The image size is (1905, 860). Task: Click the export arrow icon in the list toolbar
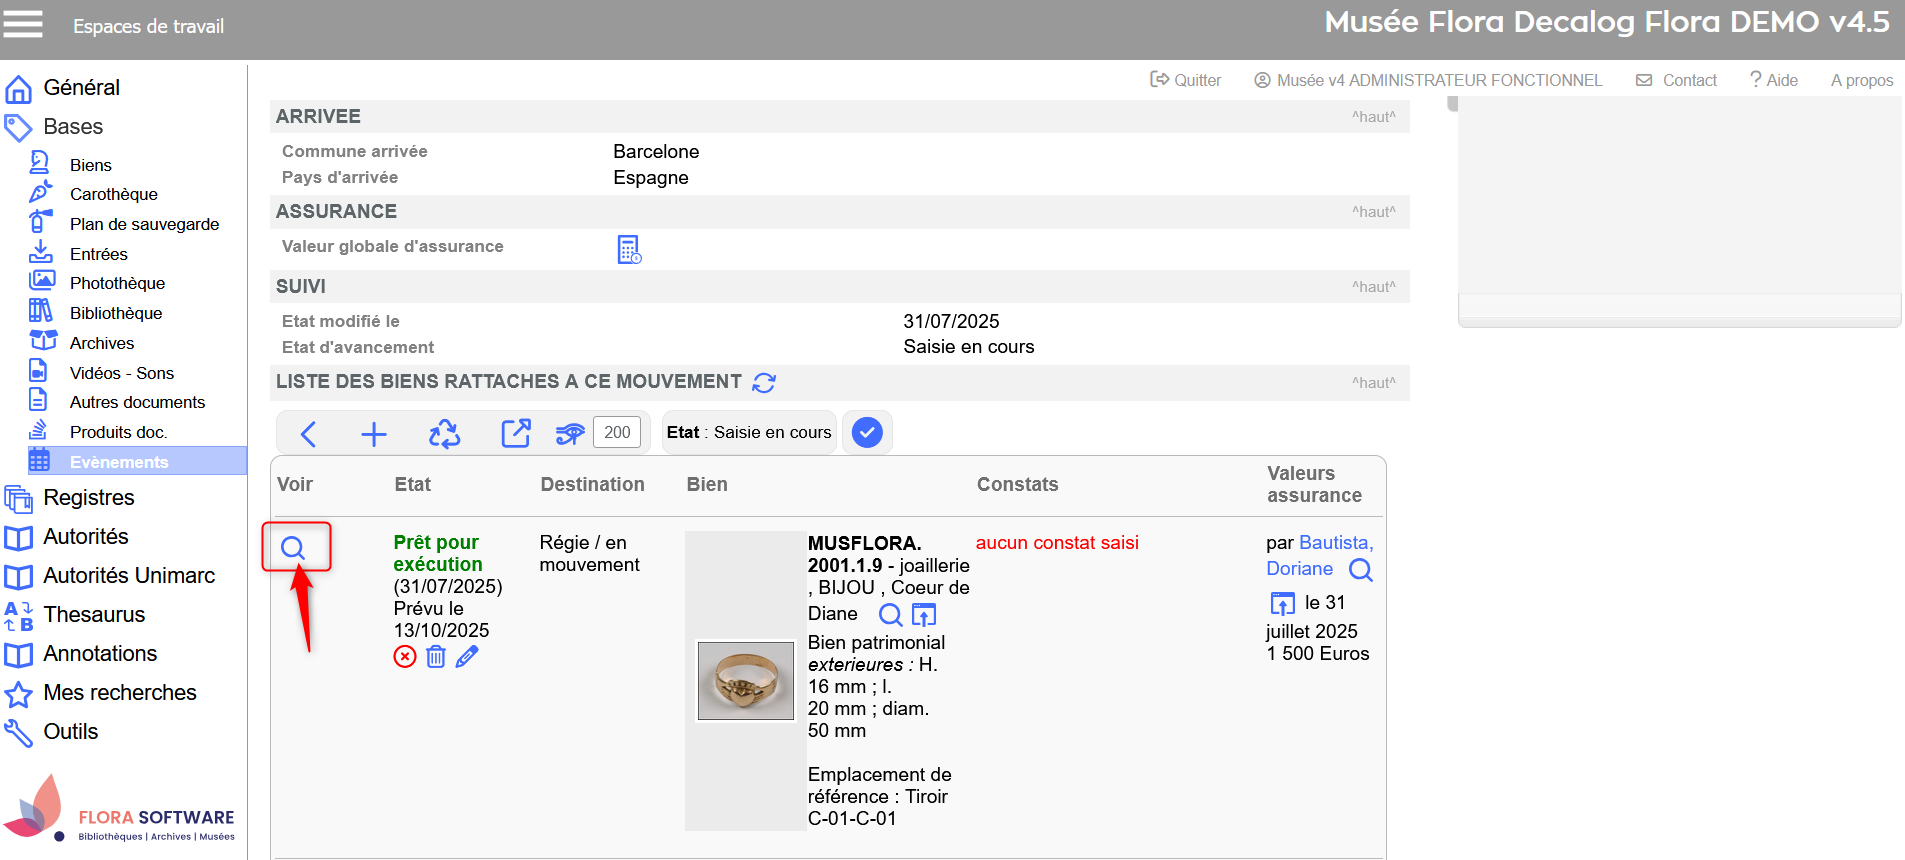click(515, 433)
